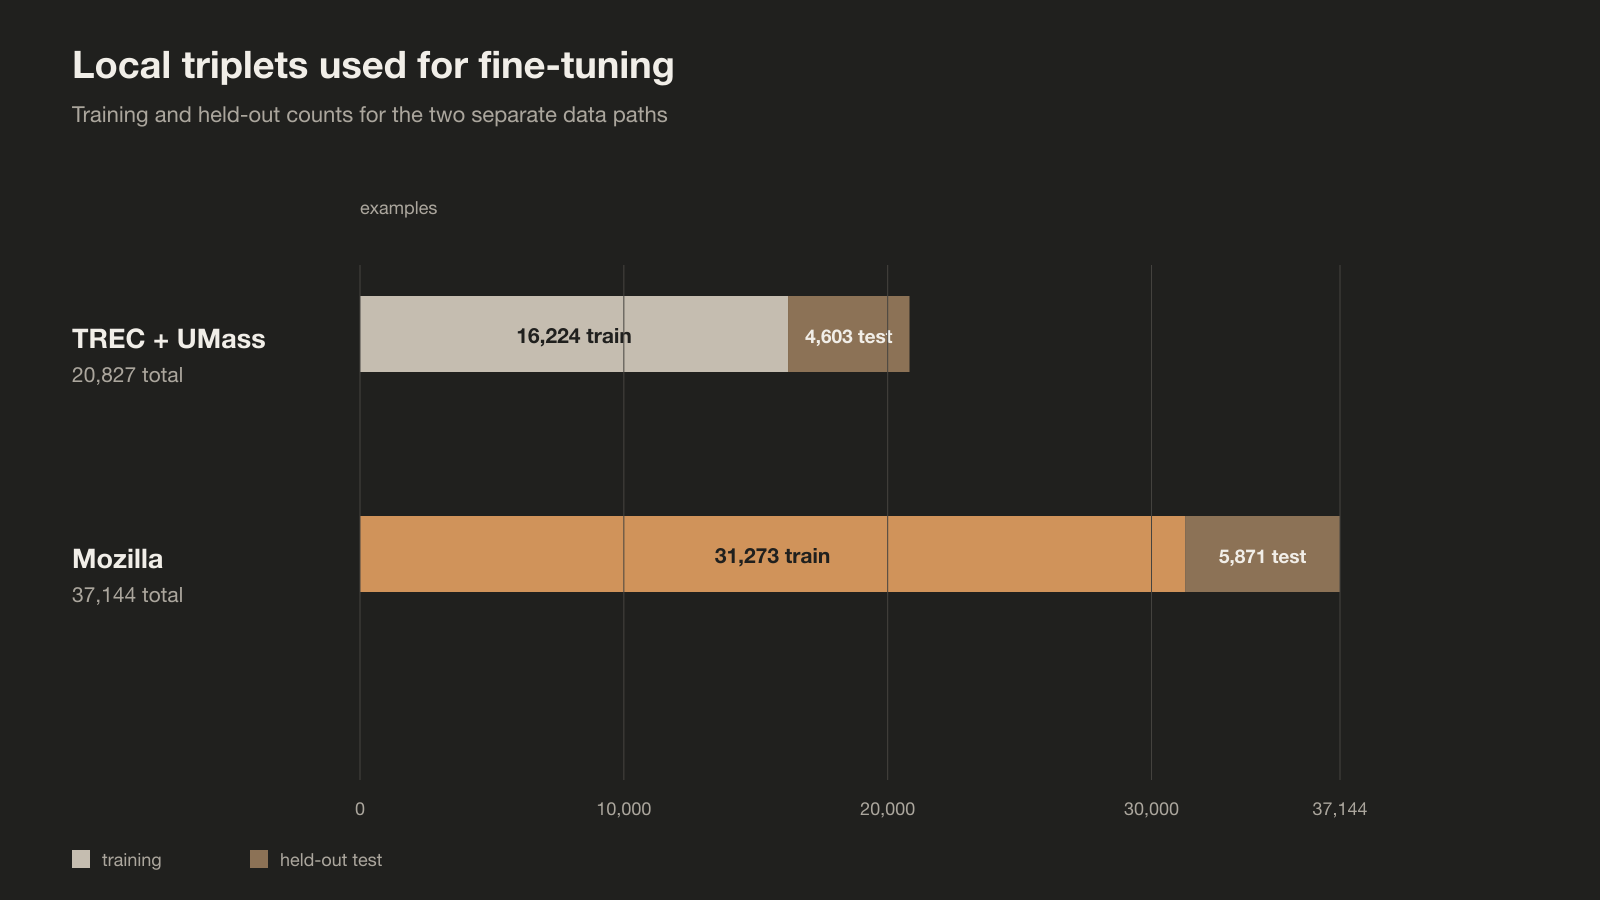Click the examples axis title
Viewport: 1600px width, 900px height.
point(398,208)
